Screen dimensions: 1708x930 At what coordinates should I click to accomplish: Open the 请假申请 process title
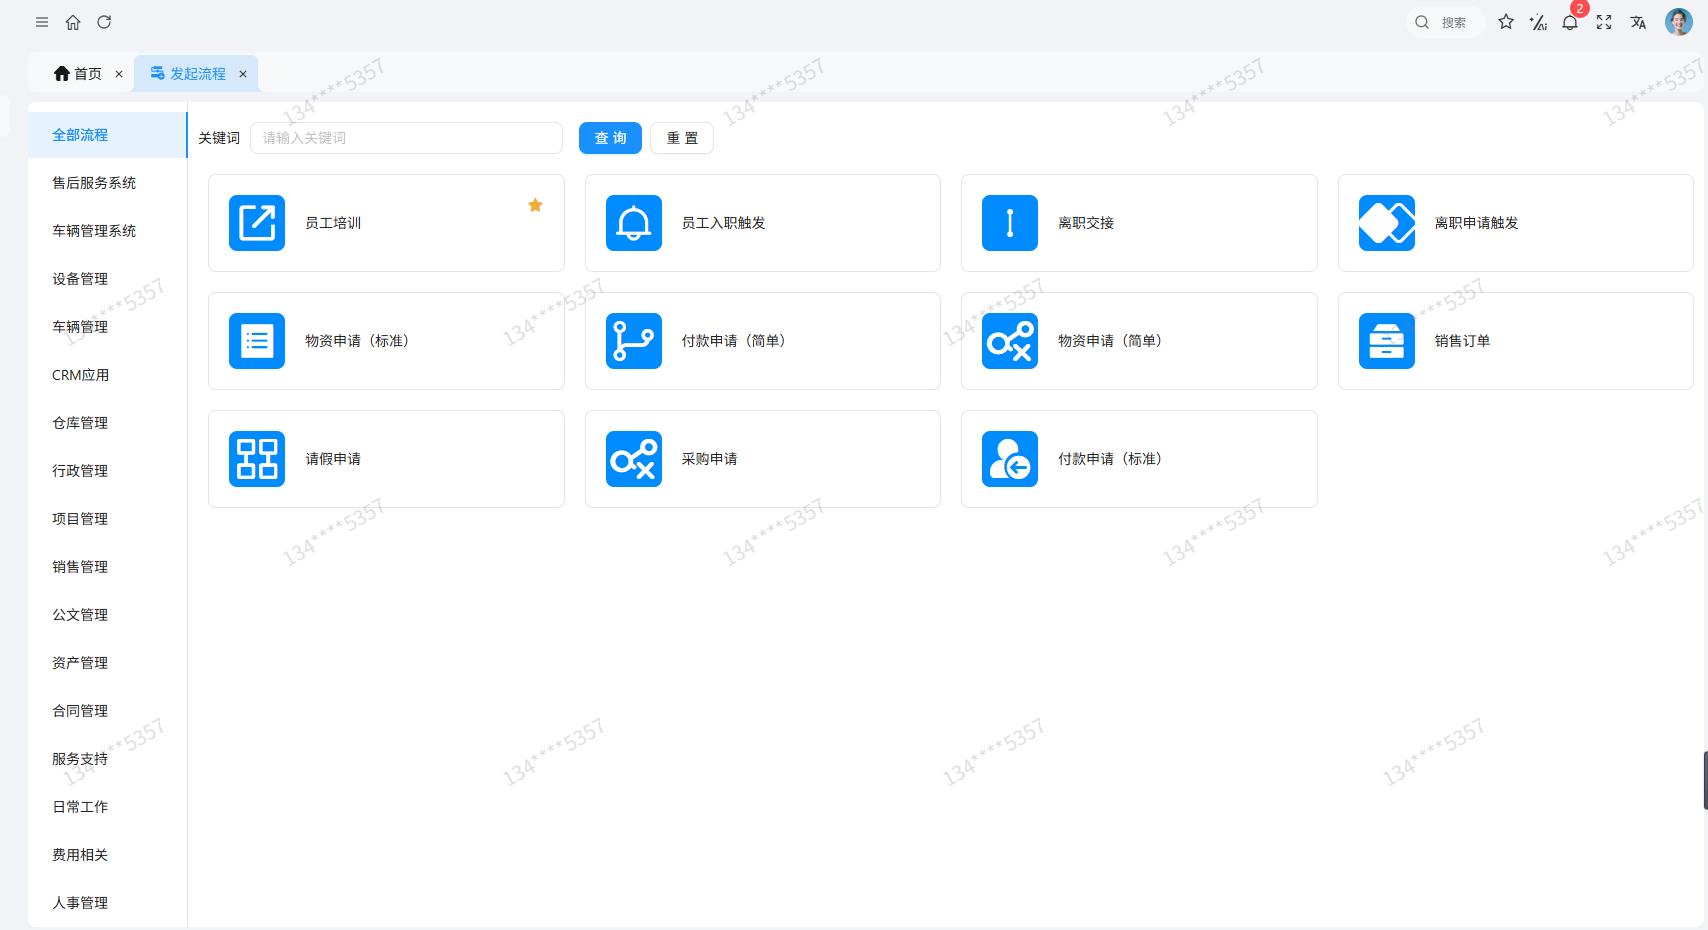333,459
